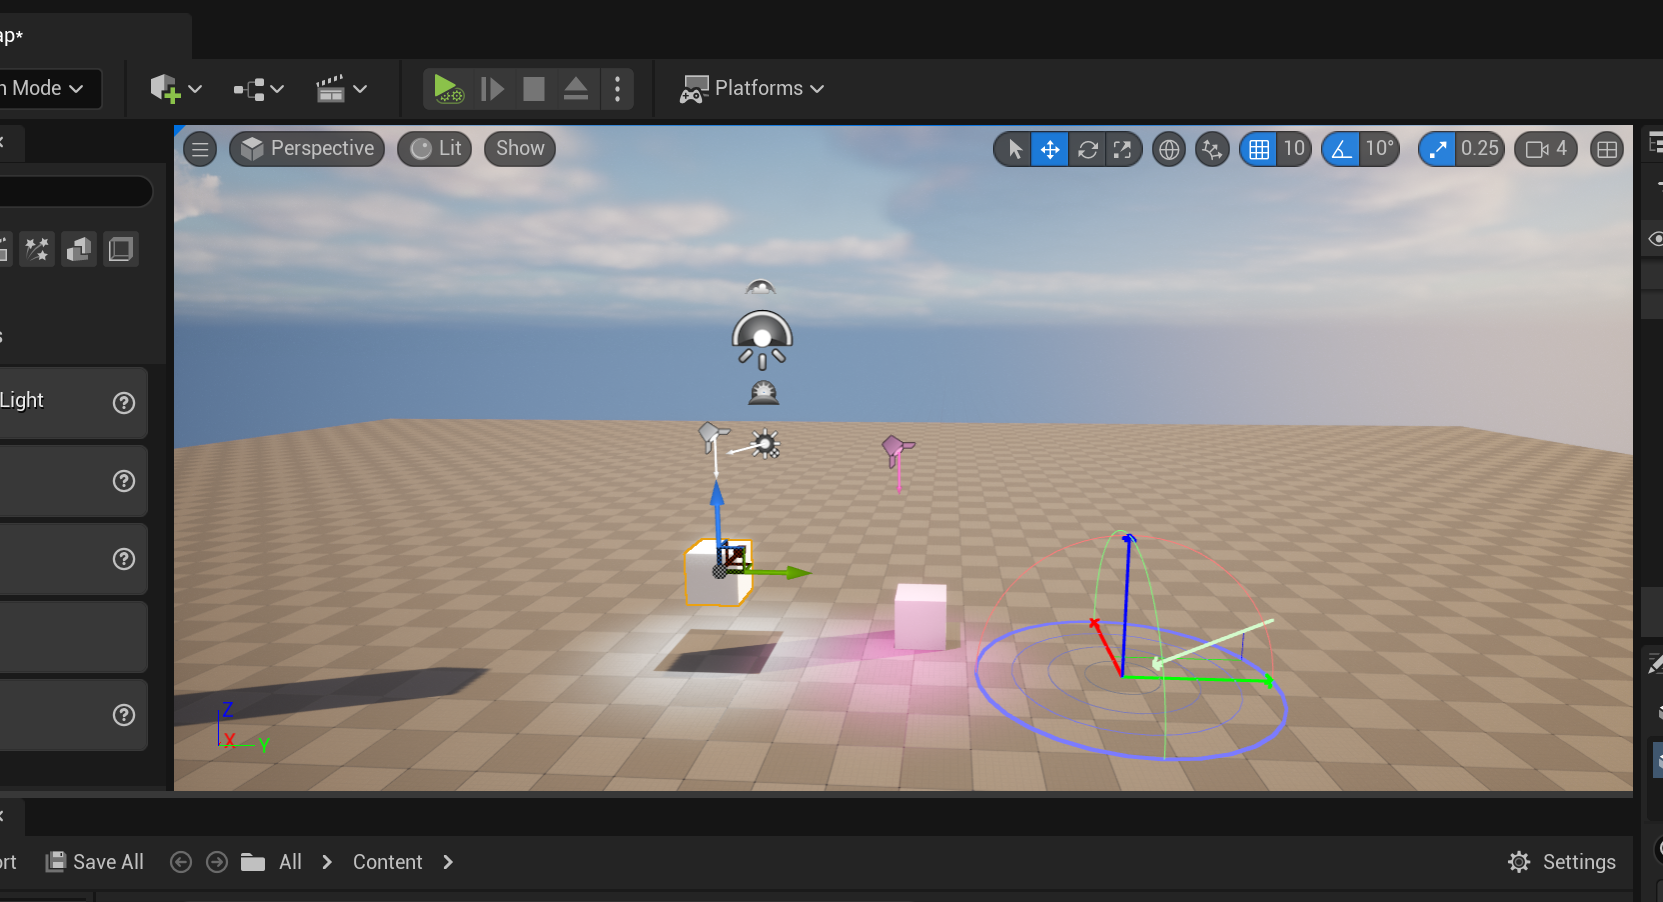Select All in breadcrumb path
Screen dimensions: 1663x902
click(x=290, y=862)
